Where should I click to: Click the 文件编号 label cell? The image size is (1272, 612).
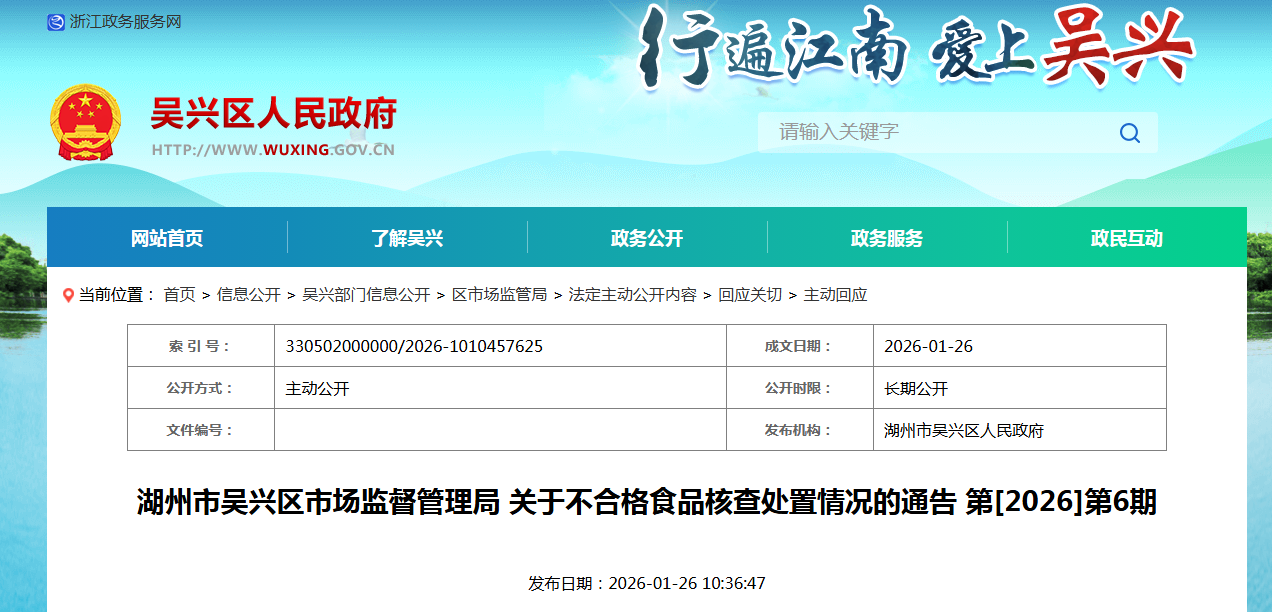tap(201, 430)
